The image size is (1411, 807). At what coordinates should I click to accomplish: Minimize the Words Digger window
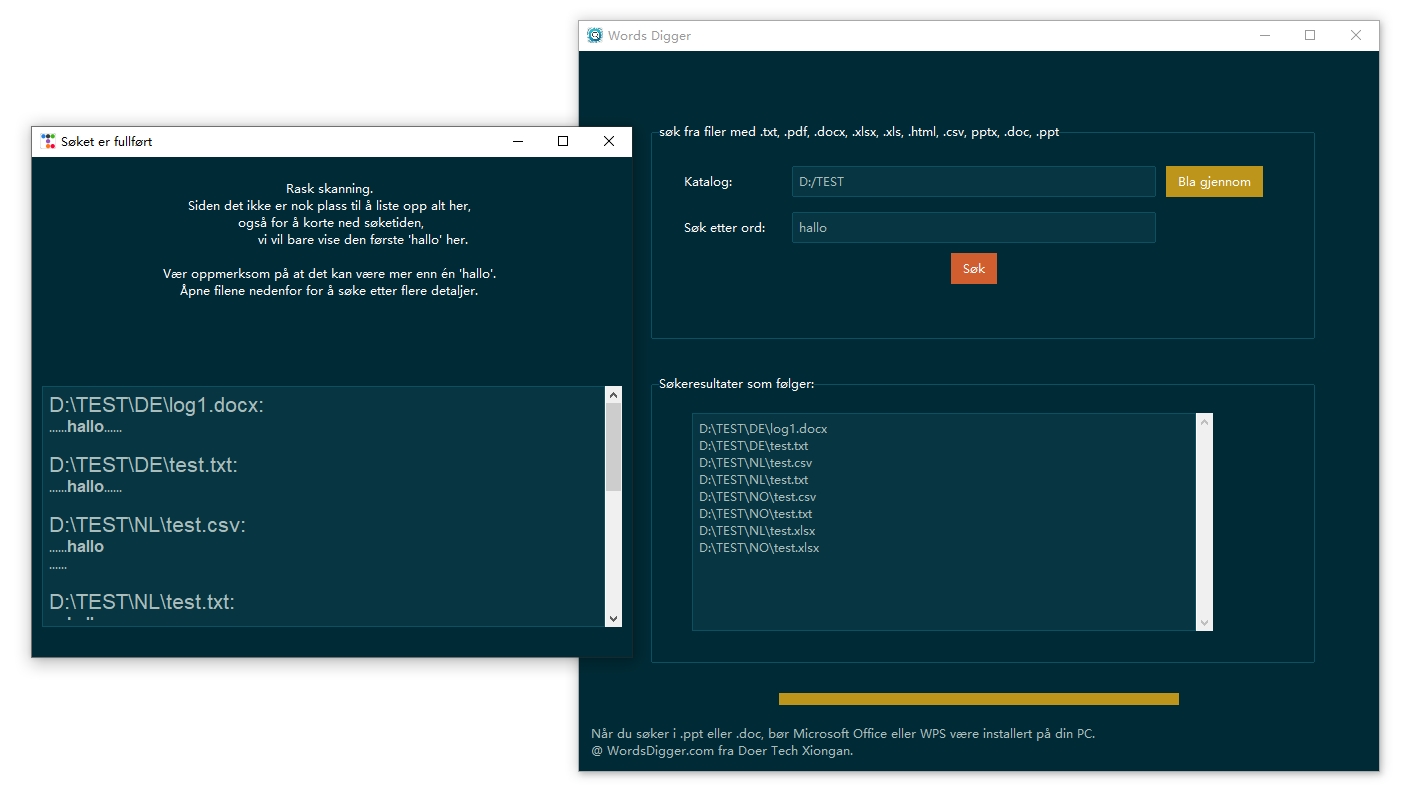(1265, 35)
